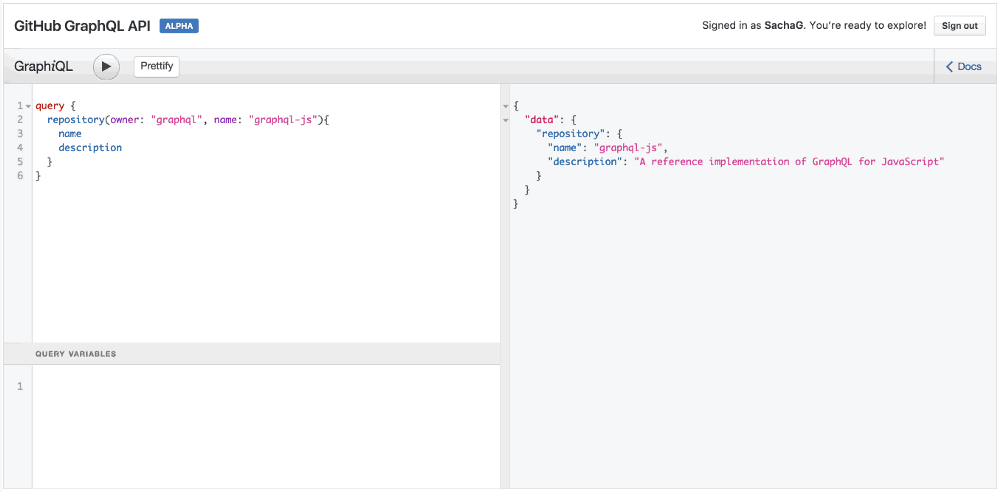Toggle the Query Variables panel header
Screen dimensions: 1000x492
pos(76,354)
